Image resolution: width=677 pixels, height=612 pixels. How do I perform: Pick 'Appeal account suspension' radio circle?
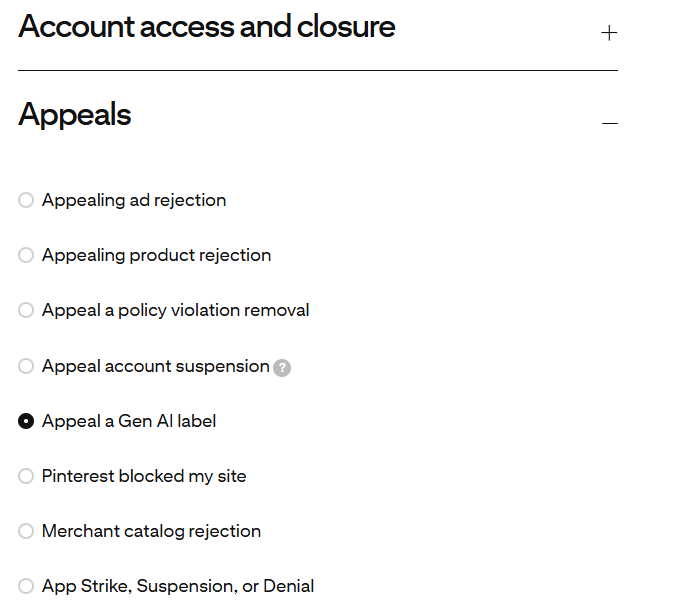click(x=26, y=367)
